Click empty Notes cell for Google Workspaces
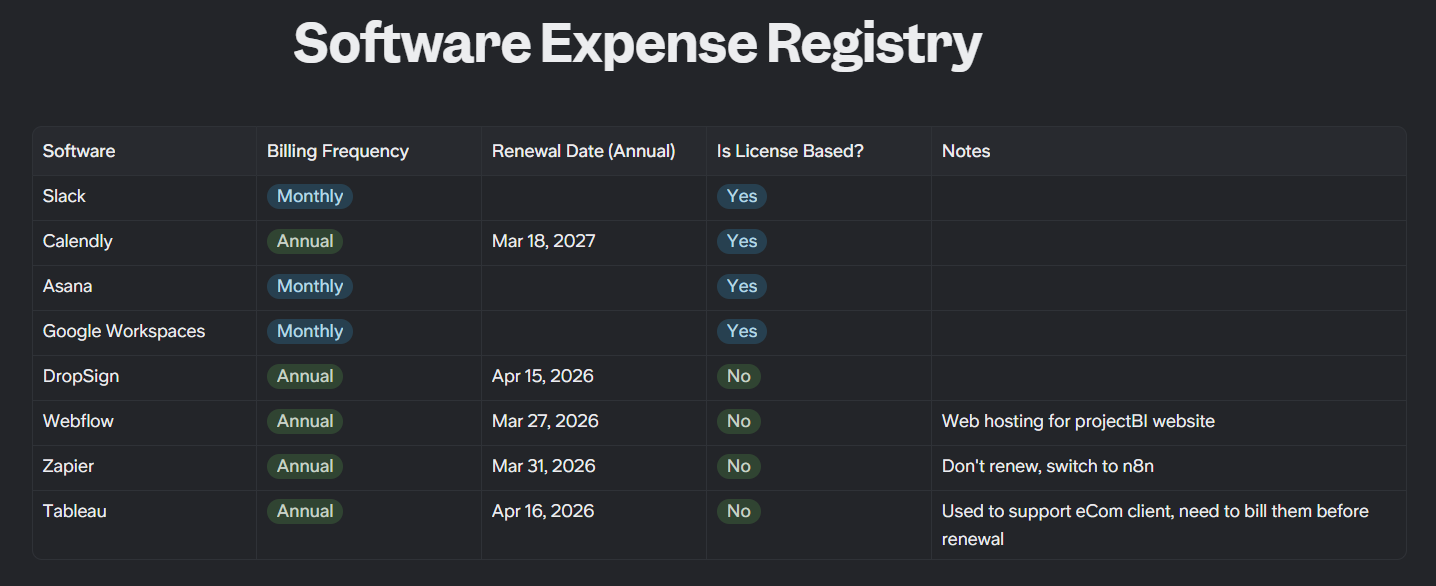Image resolution: width=1436 pixels, height=586 pixels. (x=1169, y=332)
